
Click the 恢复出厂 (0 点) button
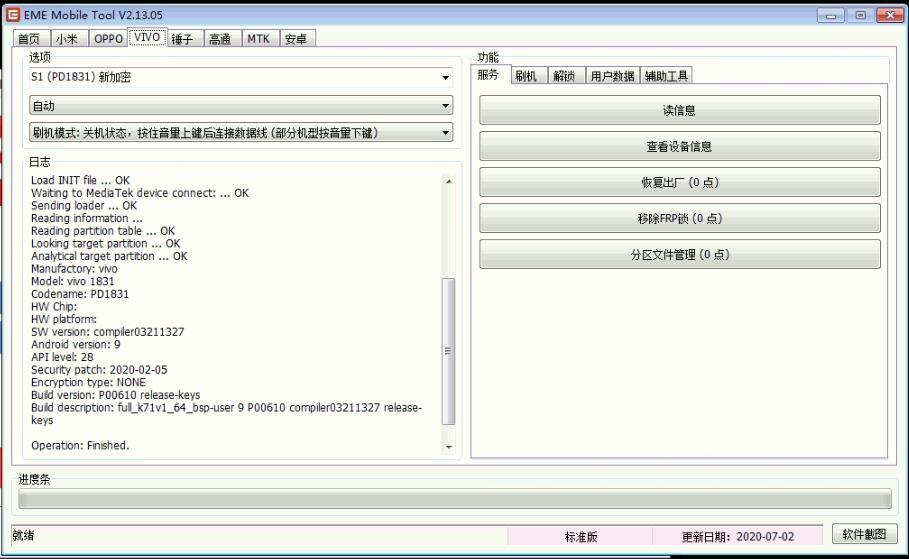679,182
